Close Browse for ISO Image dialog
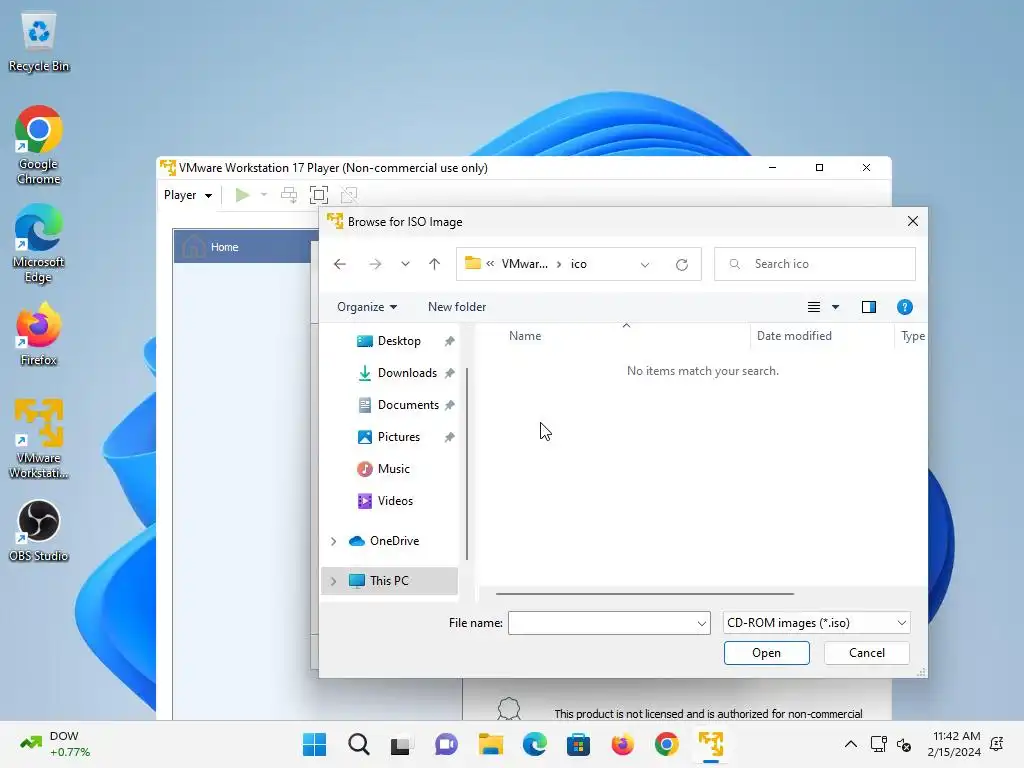This screenshot has width=1024, height=768. click(x=913, y=221)
